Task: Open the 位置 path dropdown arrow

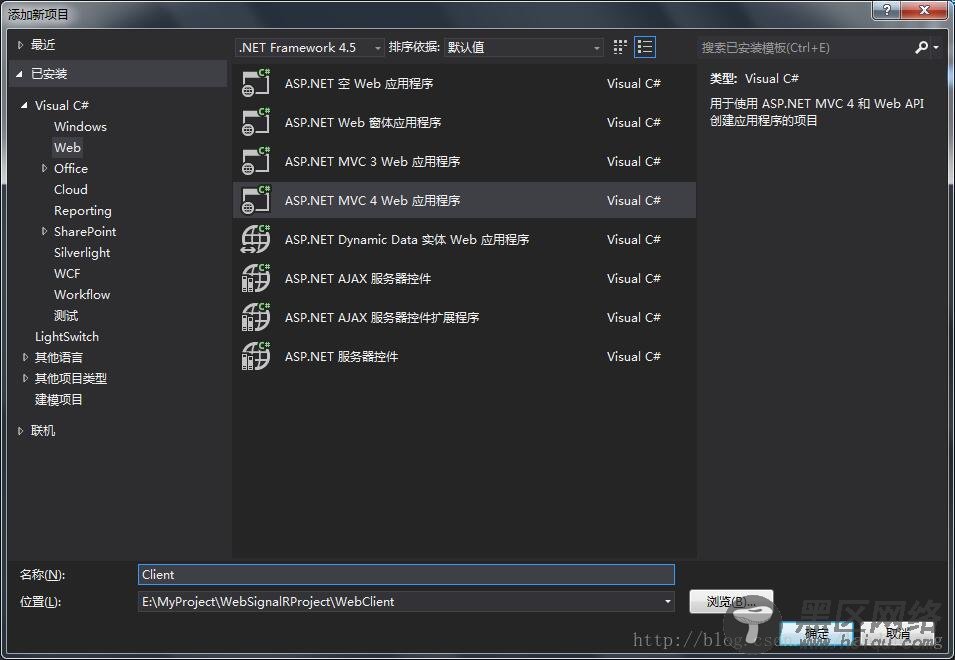Action: tap(668, 602)
